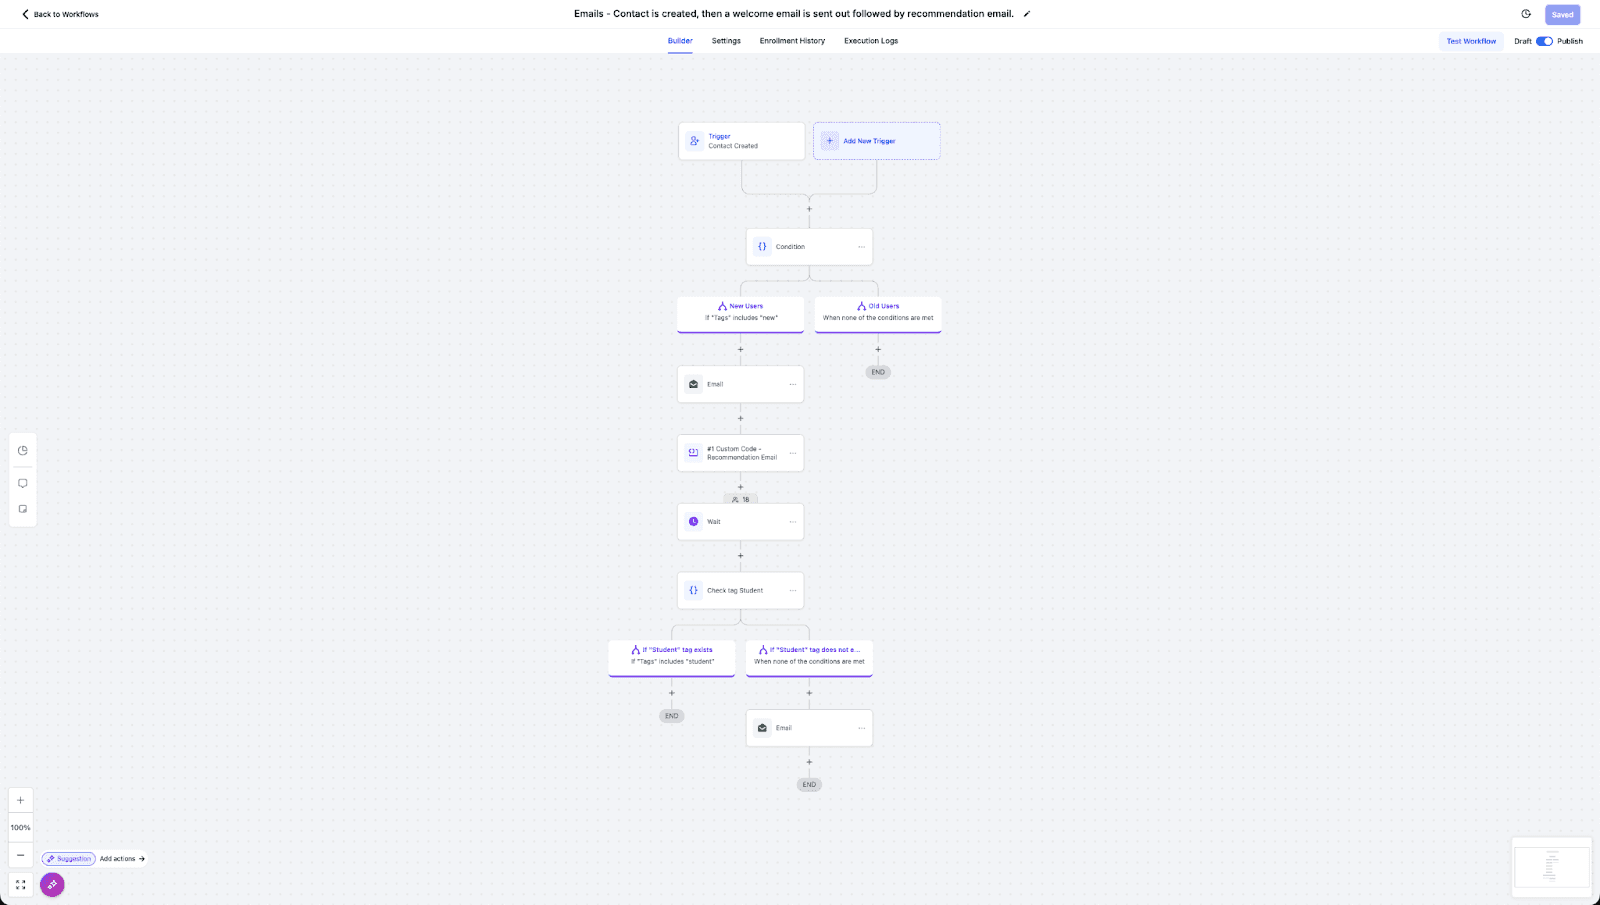The height and width of the screenshot is (905, 1600).
Task: Switch to the Settings tab
Action: [x=726, y=41]
